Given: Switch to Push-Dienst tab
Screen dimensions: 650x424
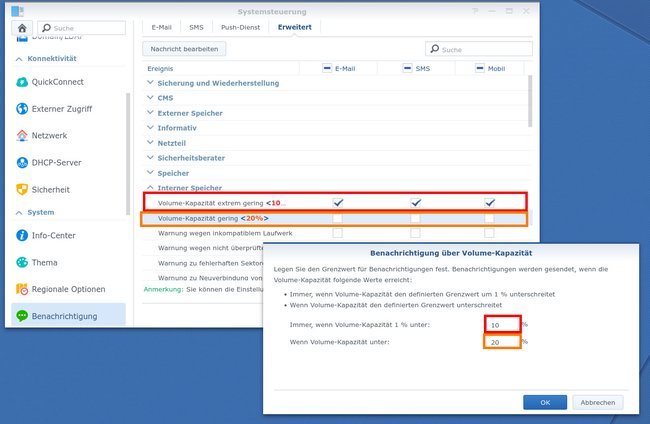Looking at the screenshot, I should (x=240, y=27).
